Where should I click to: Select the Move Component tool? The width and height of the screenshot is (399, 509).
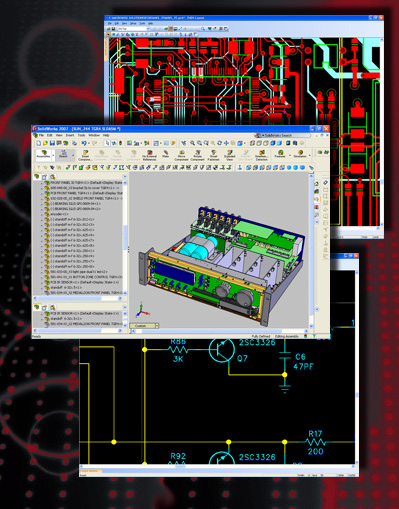click(181, 155)
